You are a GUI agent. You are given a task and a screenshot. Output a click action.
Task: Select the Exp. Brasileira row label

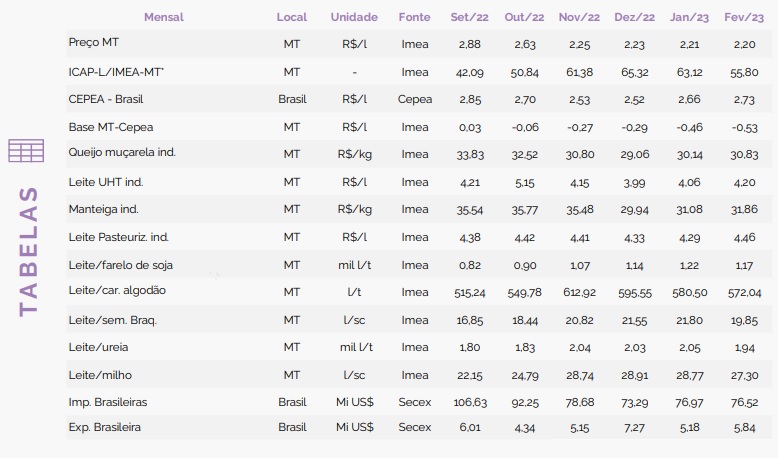tap(105, 427)
